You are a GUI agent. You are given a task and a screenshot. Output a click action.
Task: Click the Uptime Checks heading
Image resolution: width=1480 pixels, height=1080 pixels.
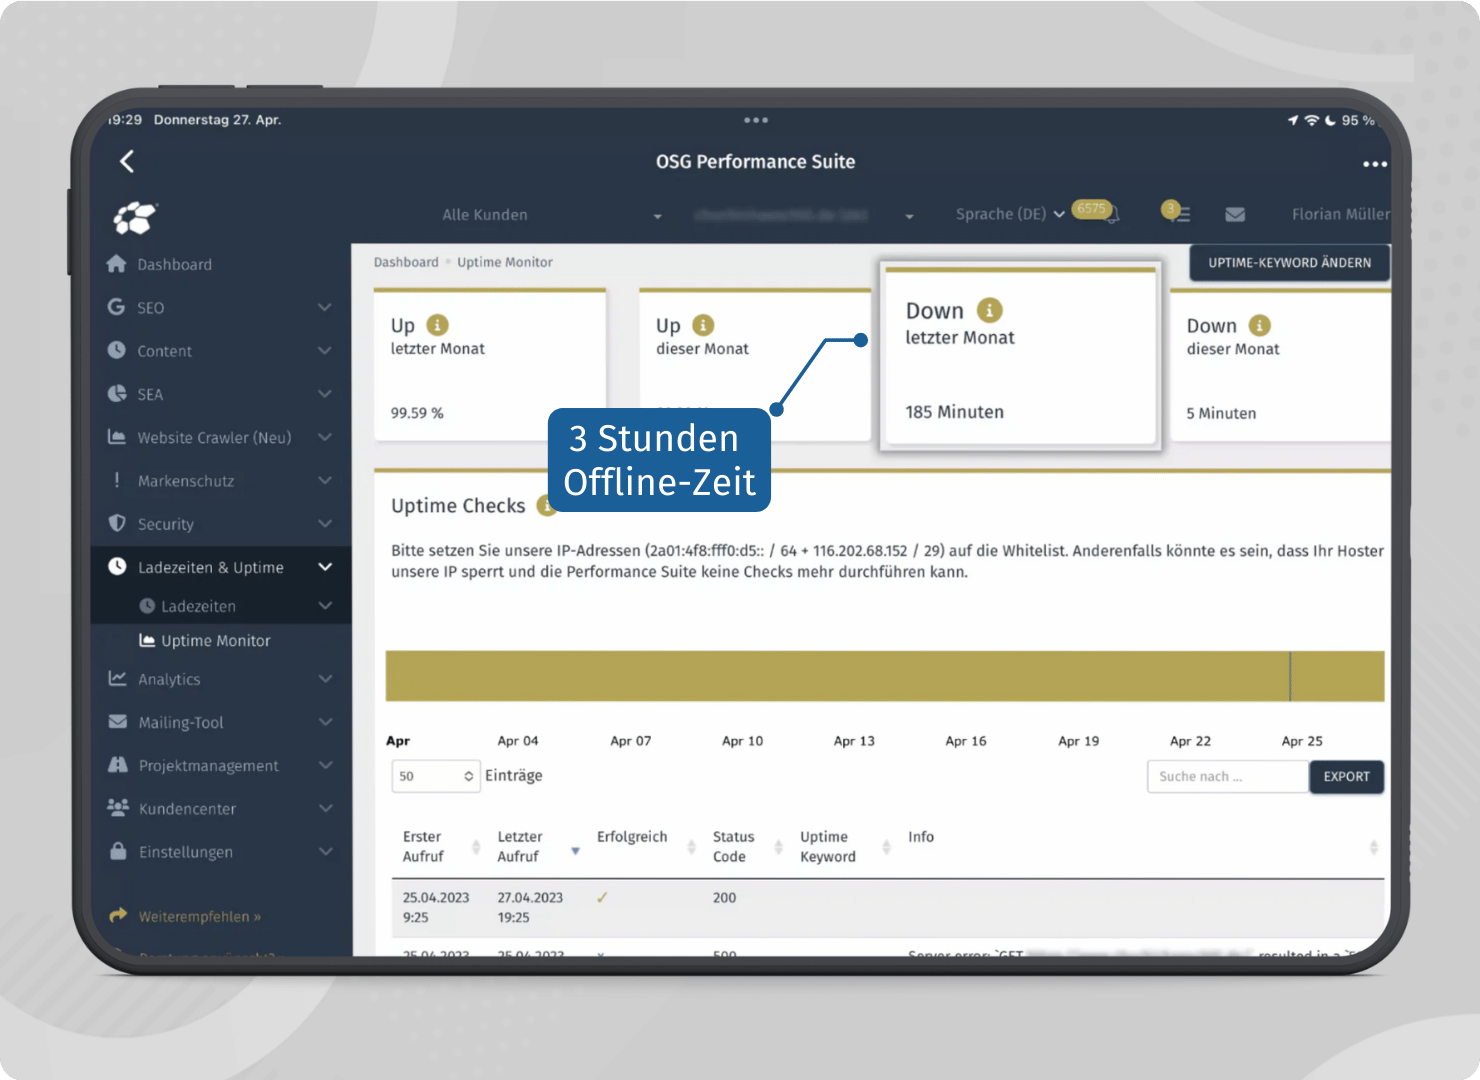(x=458, y=506)
